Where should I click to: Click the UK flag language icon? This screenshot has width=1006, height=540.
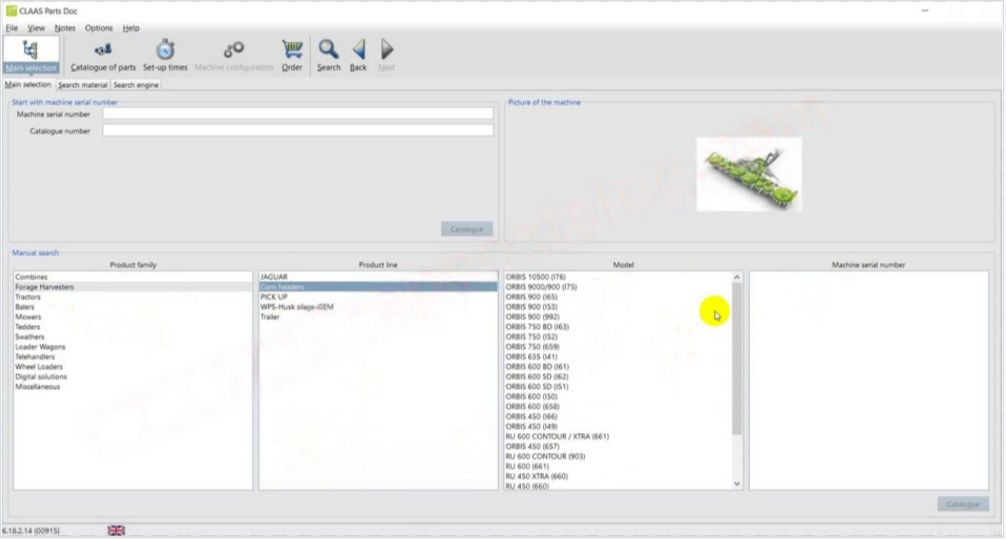coord(116,530)
